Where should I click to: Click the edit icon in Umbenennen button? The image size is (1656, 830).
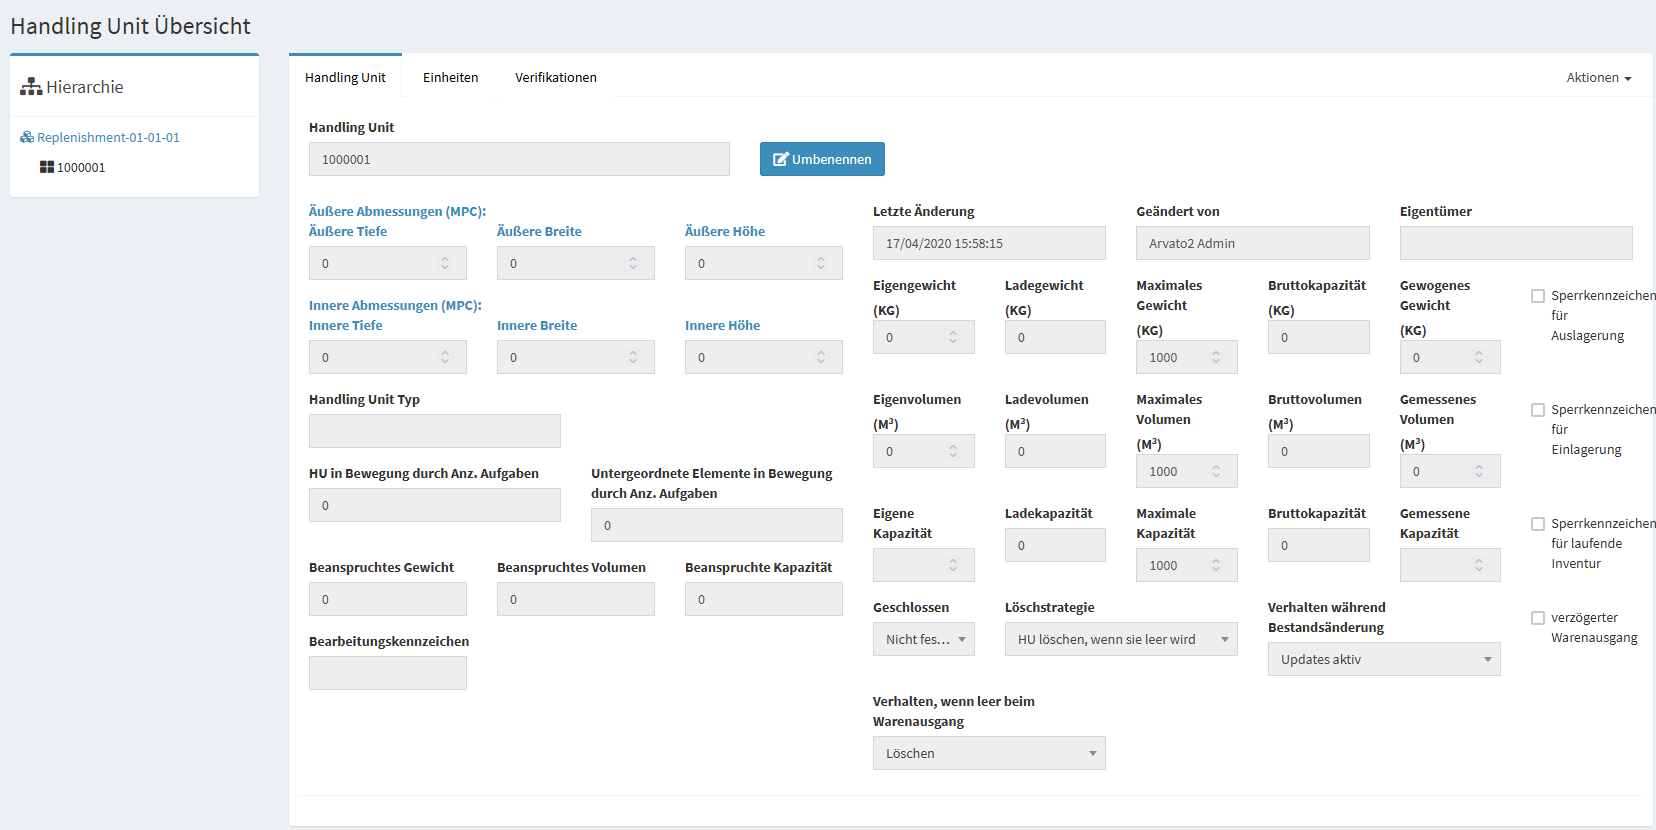[781, 159]
